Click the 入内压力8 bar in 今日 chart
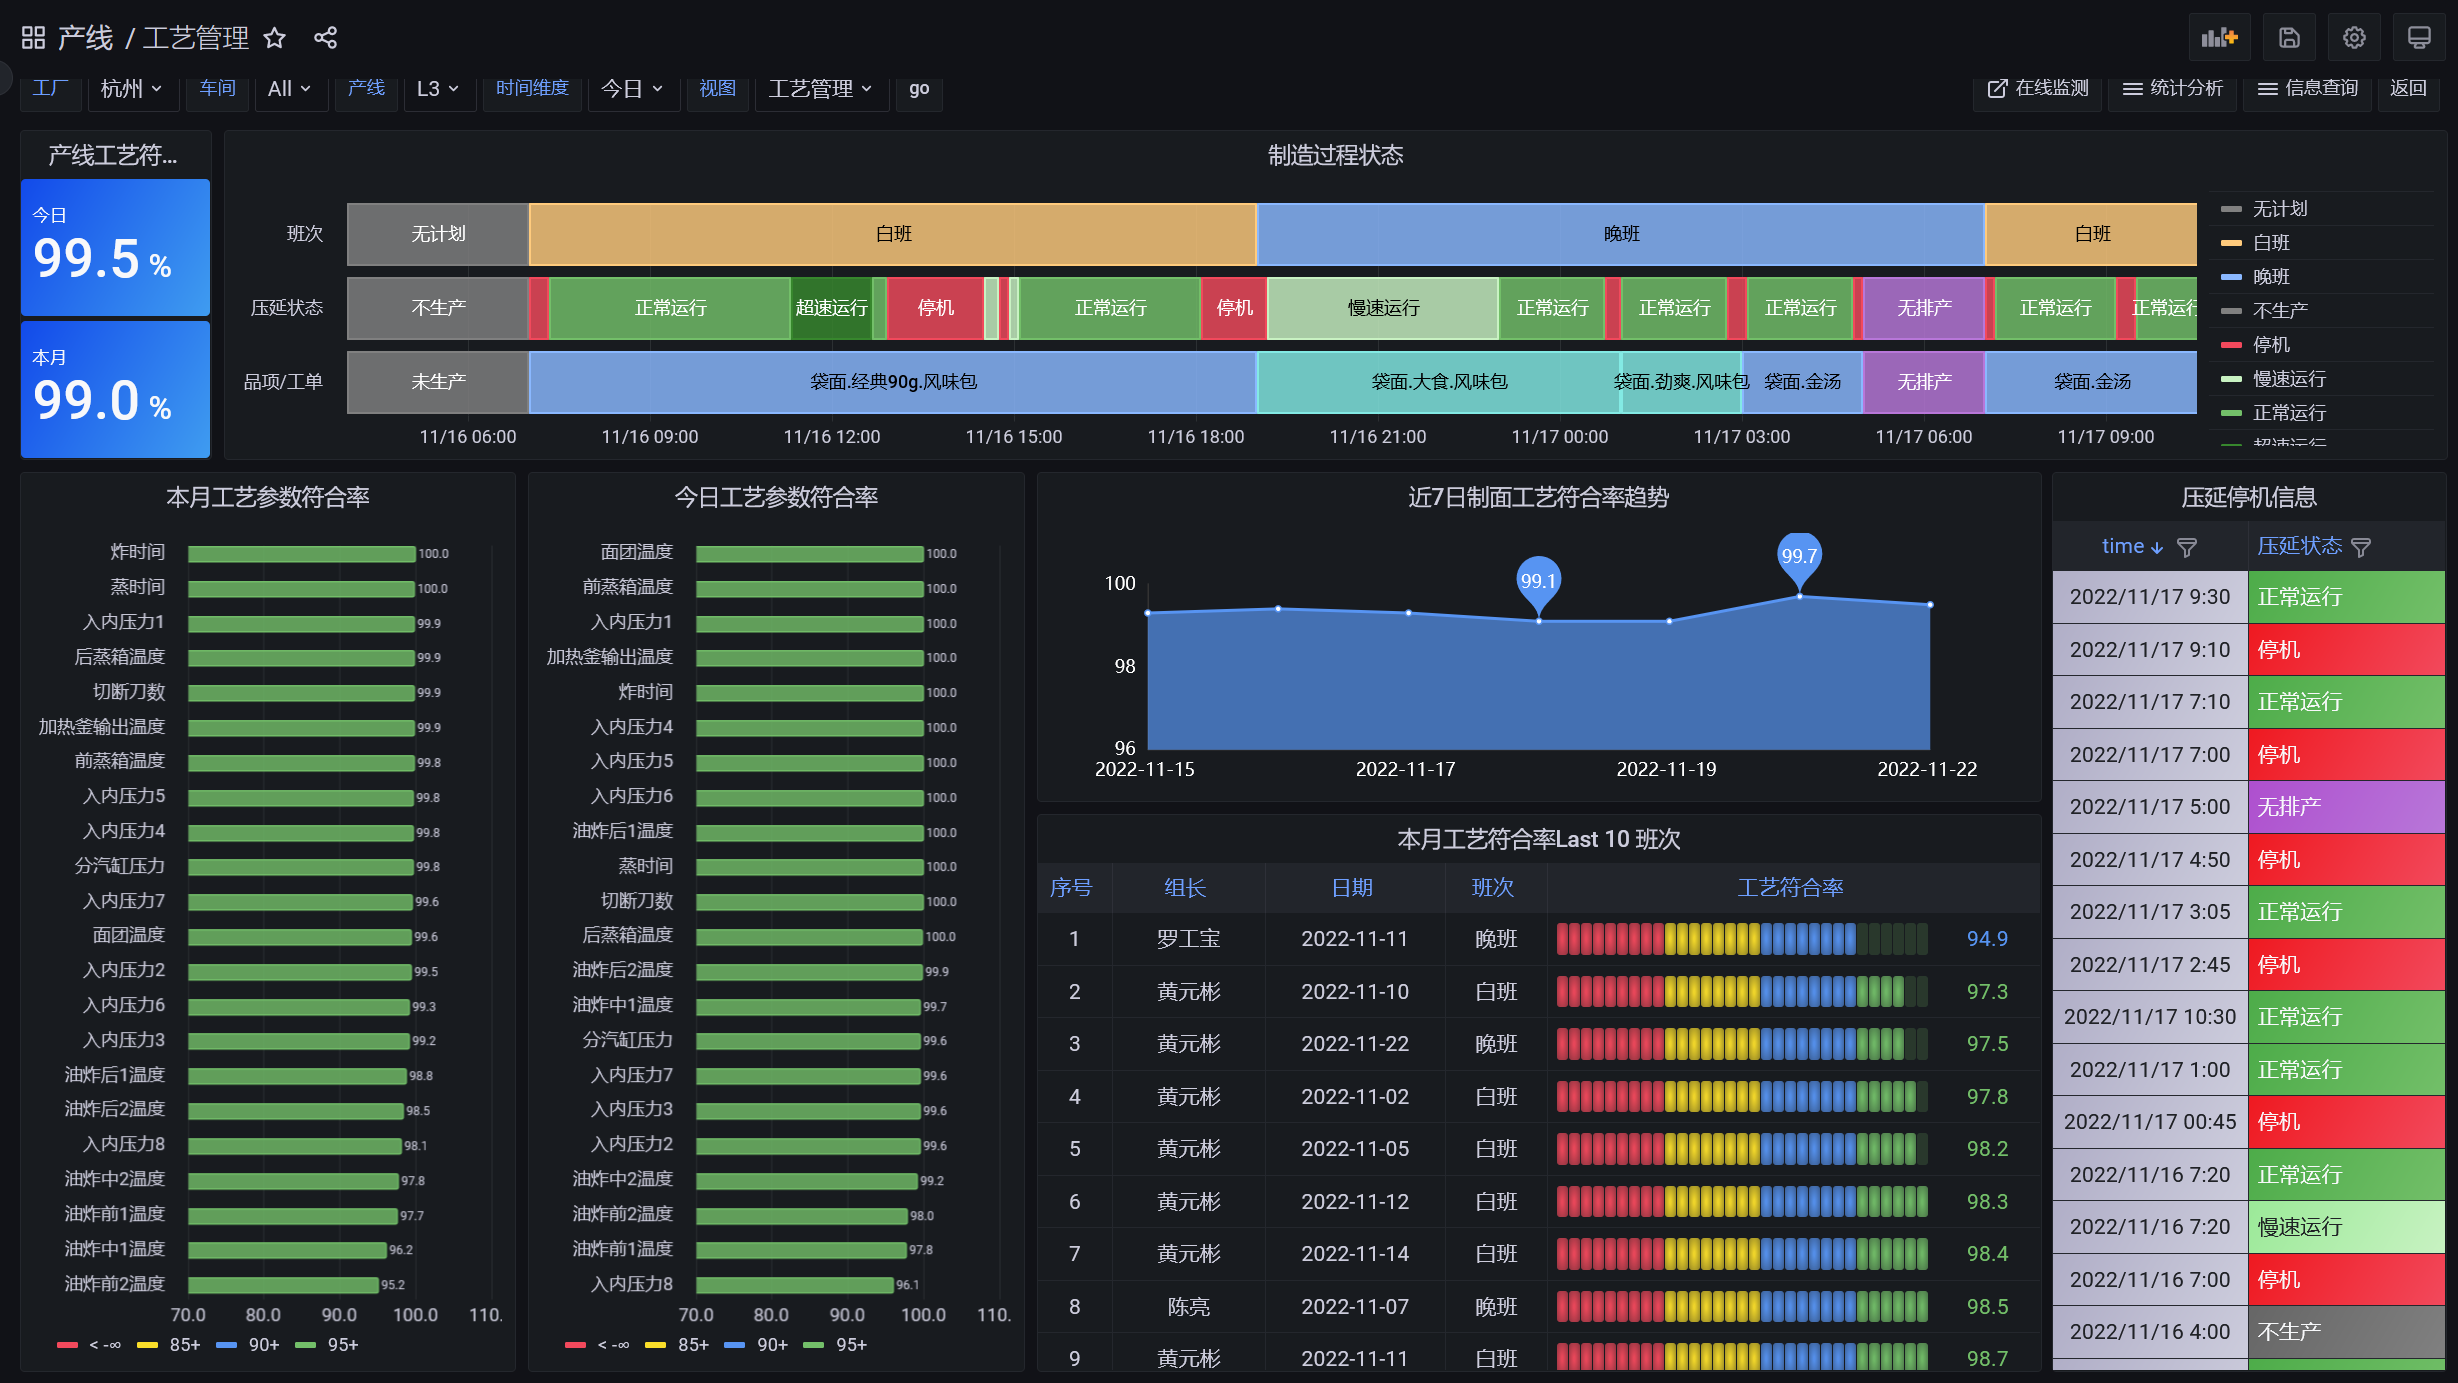This screenshot has width=2458, height=1383. [794, 1285]
